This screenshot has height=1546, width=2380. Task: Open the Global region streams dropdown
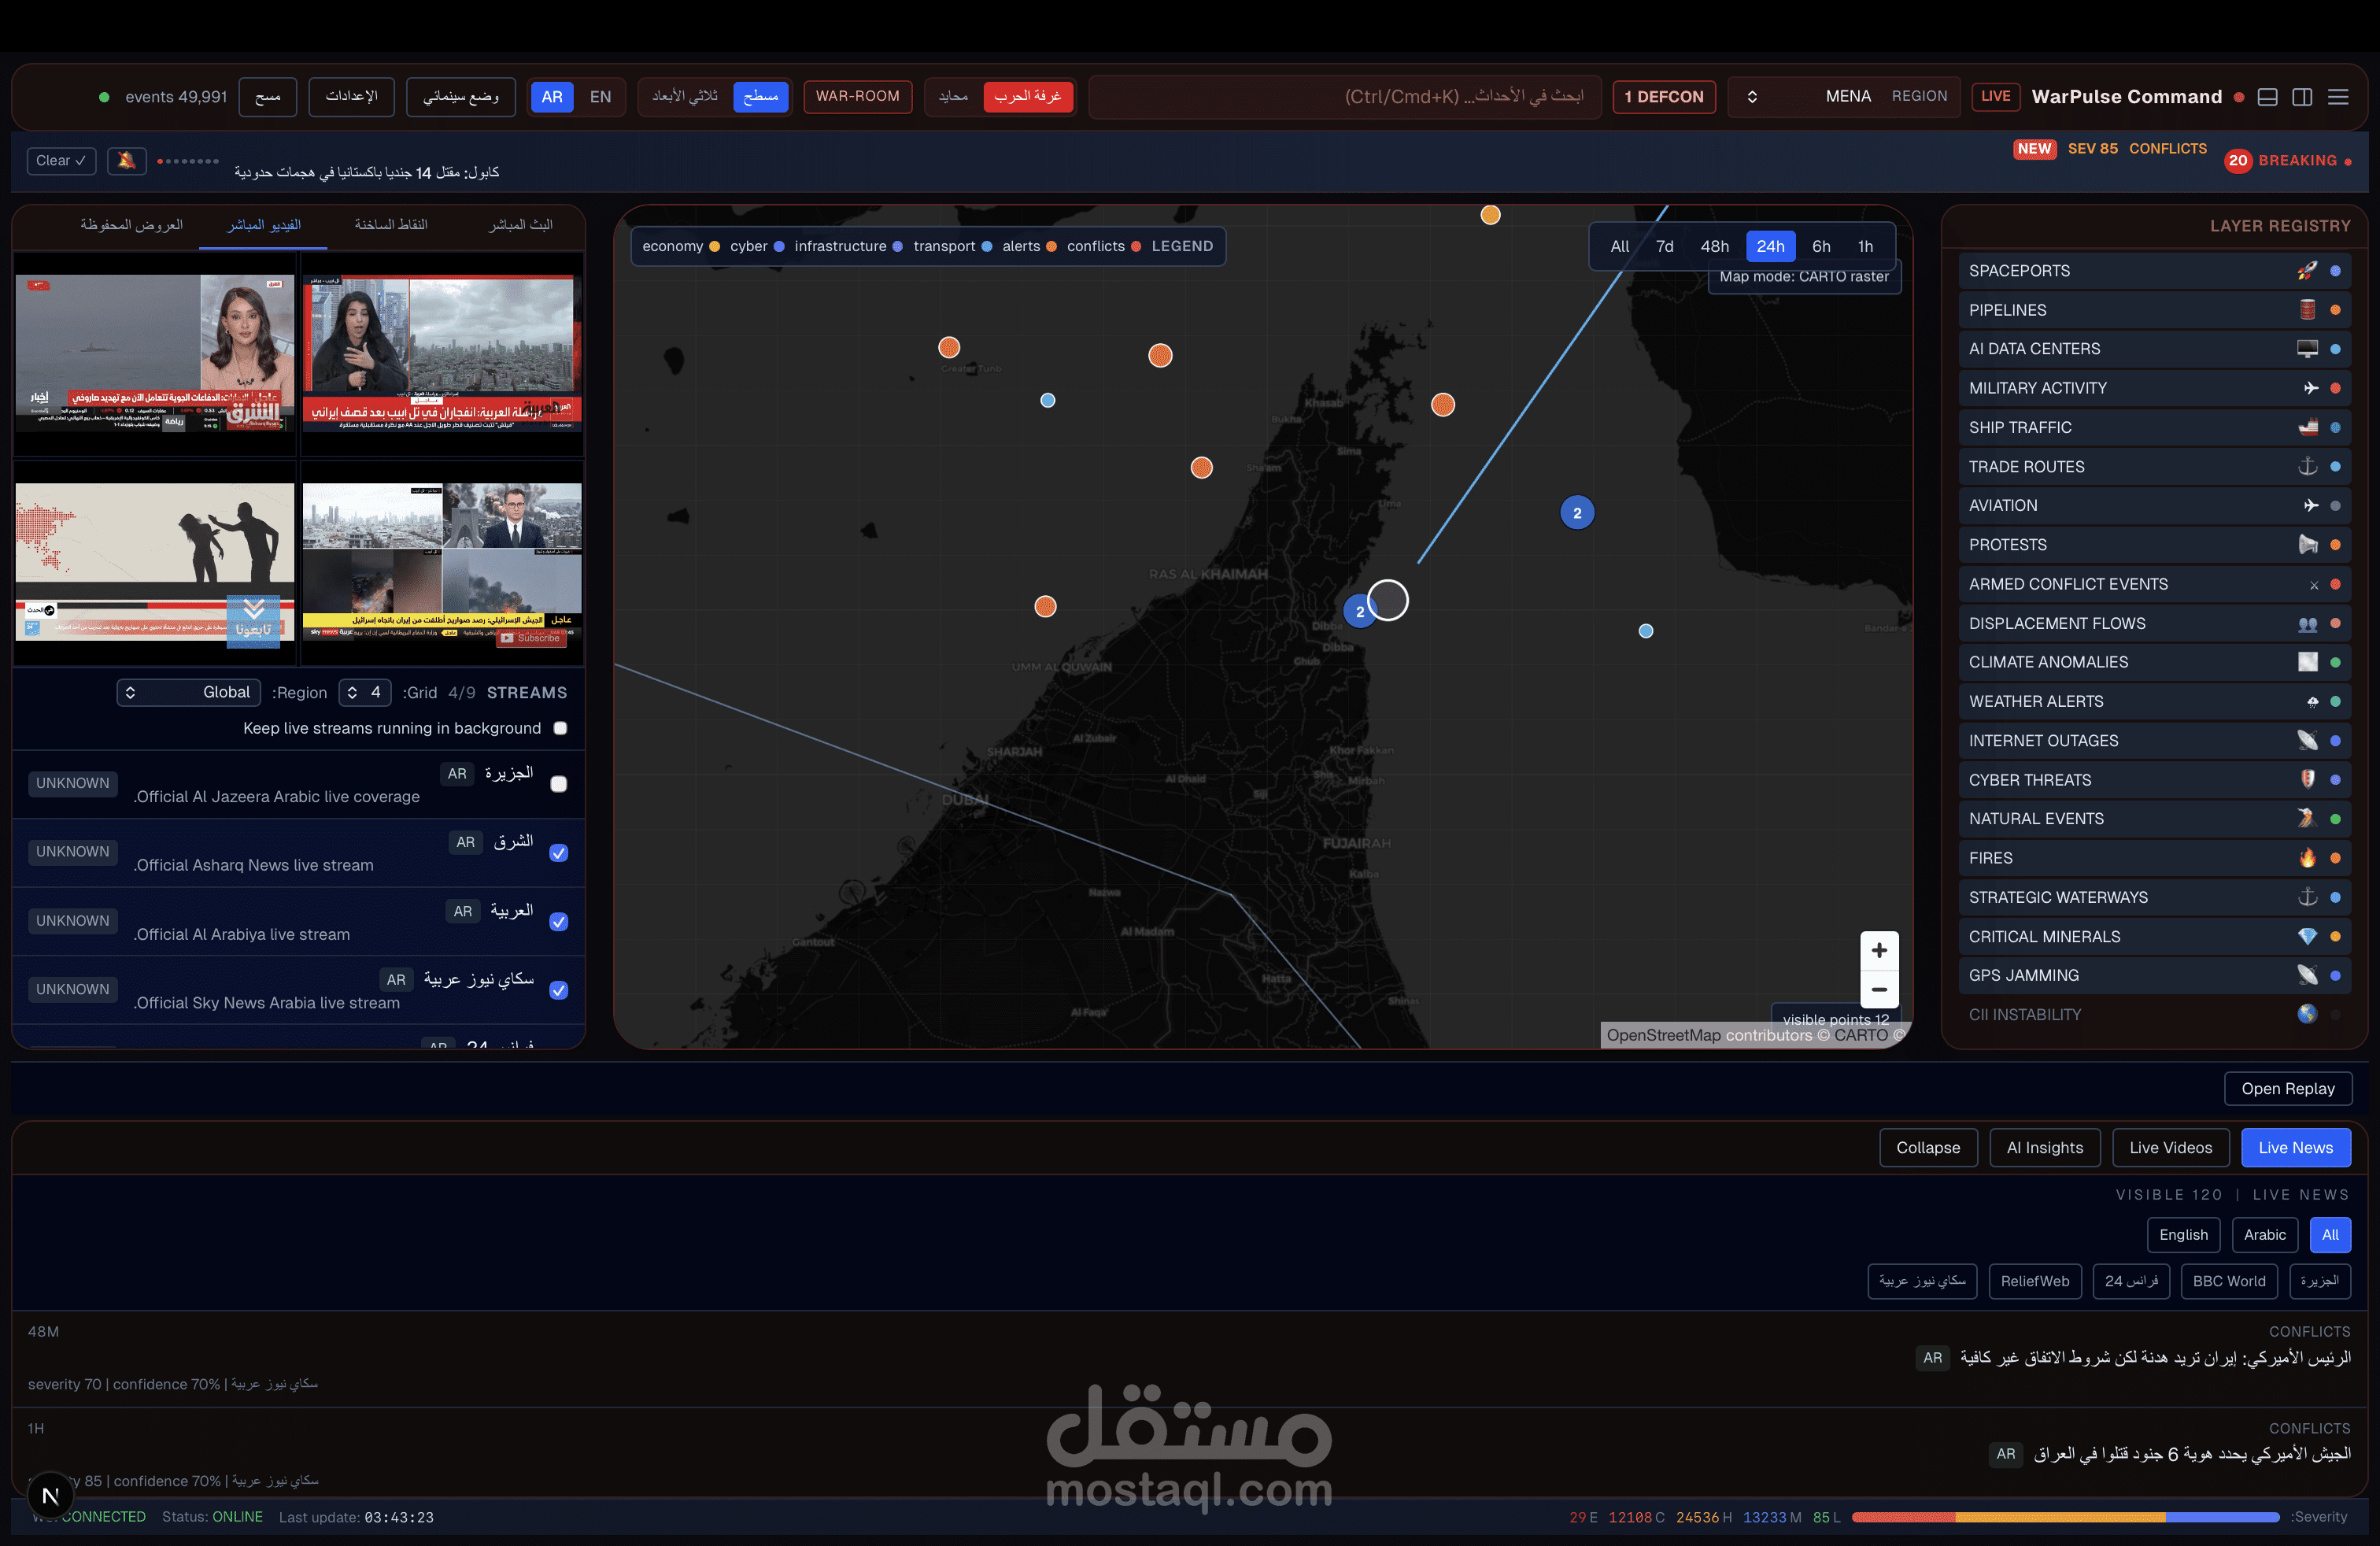point(188,692)
